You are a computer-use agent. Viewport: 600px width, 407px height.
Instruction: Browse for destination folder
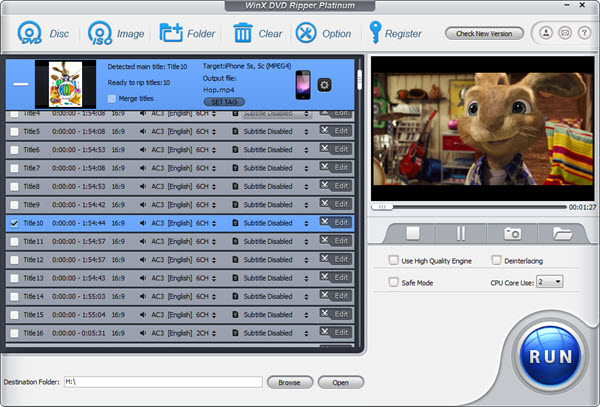(290, 382)
